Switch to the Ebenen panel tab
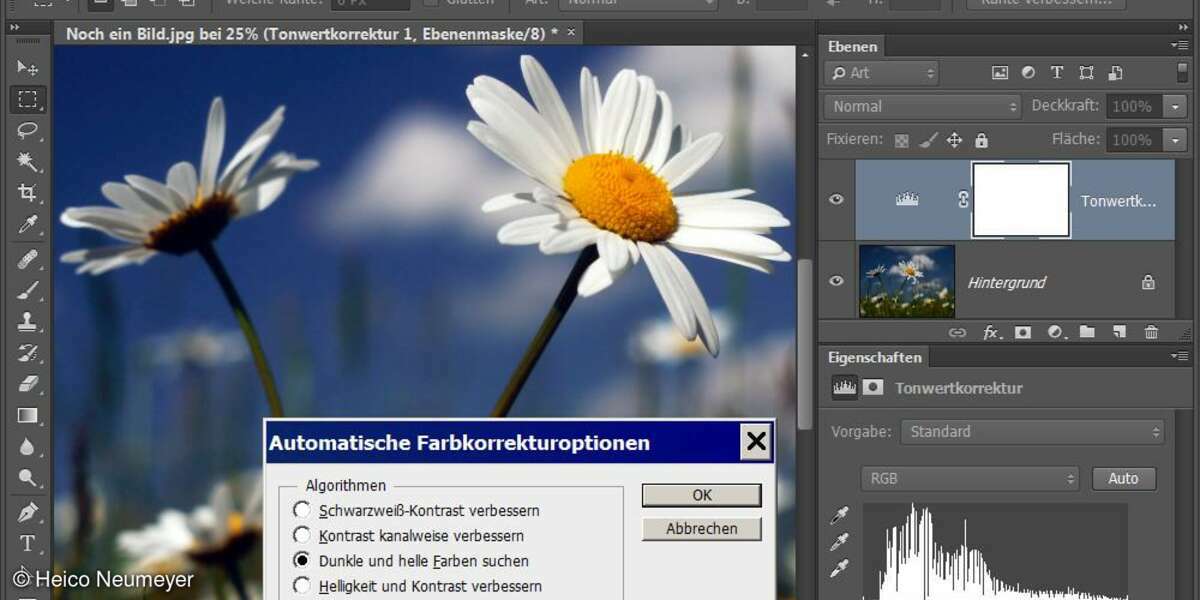 pyautogui.click(x=853, y=46)
